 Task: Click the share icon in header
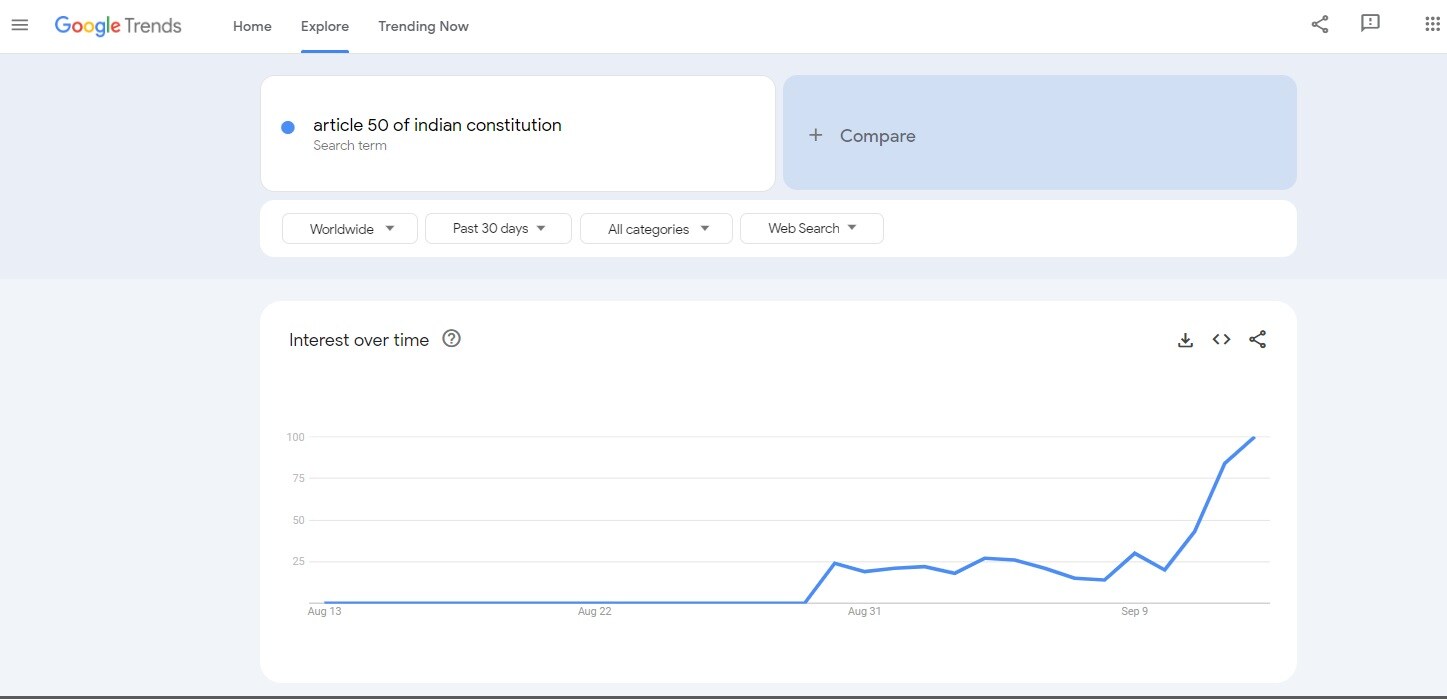pyautogui.click(x=1319, y=25)
